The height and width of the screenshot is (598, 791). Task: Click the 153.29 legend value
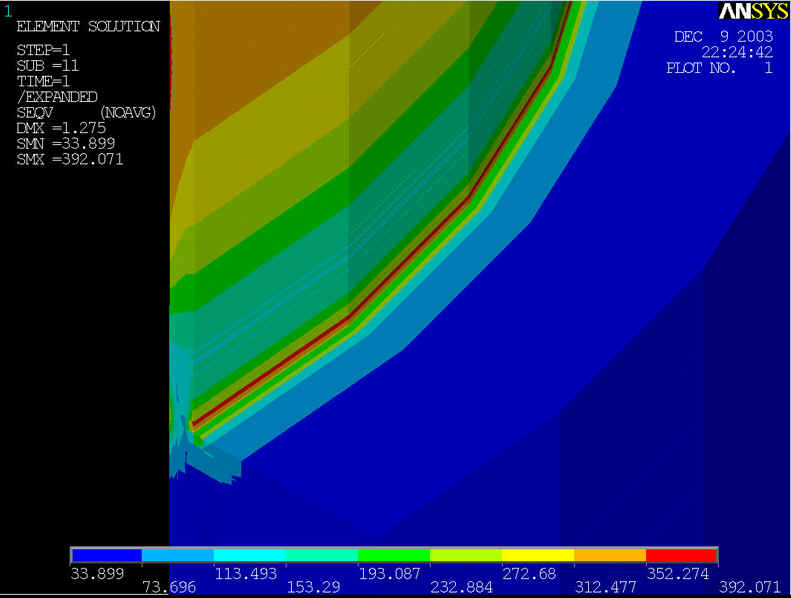(313, 587)
